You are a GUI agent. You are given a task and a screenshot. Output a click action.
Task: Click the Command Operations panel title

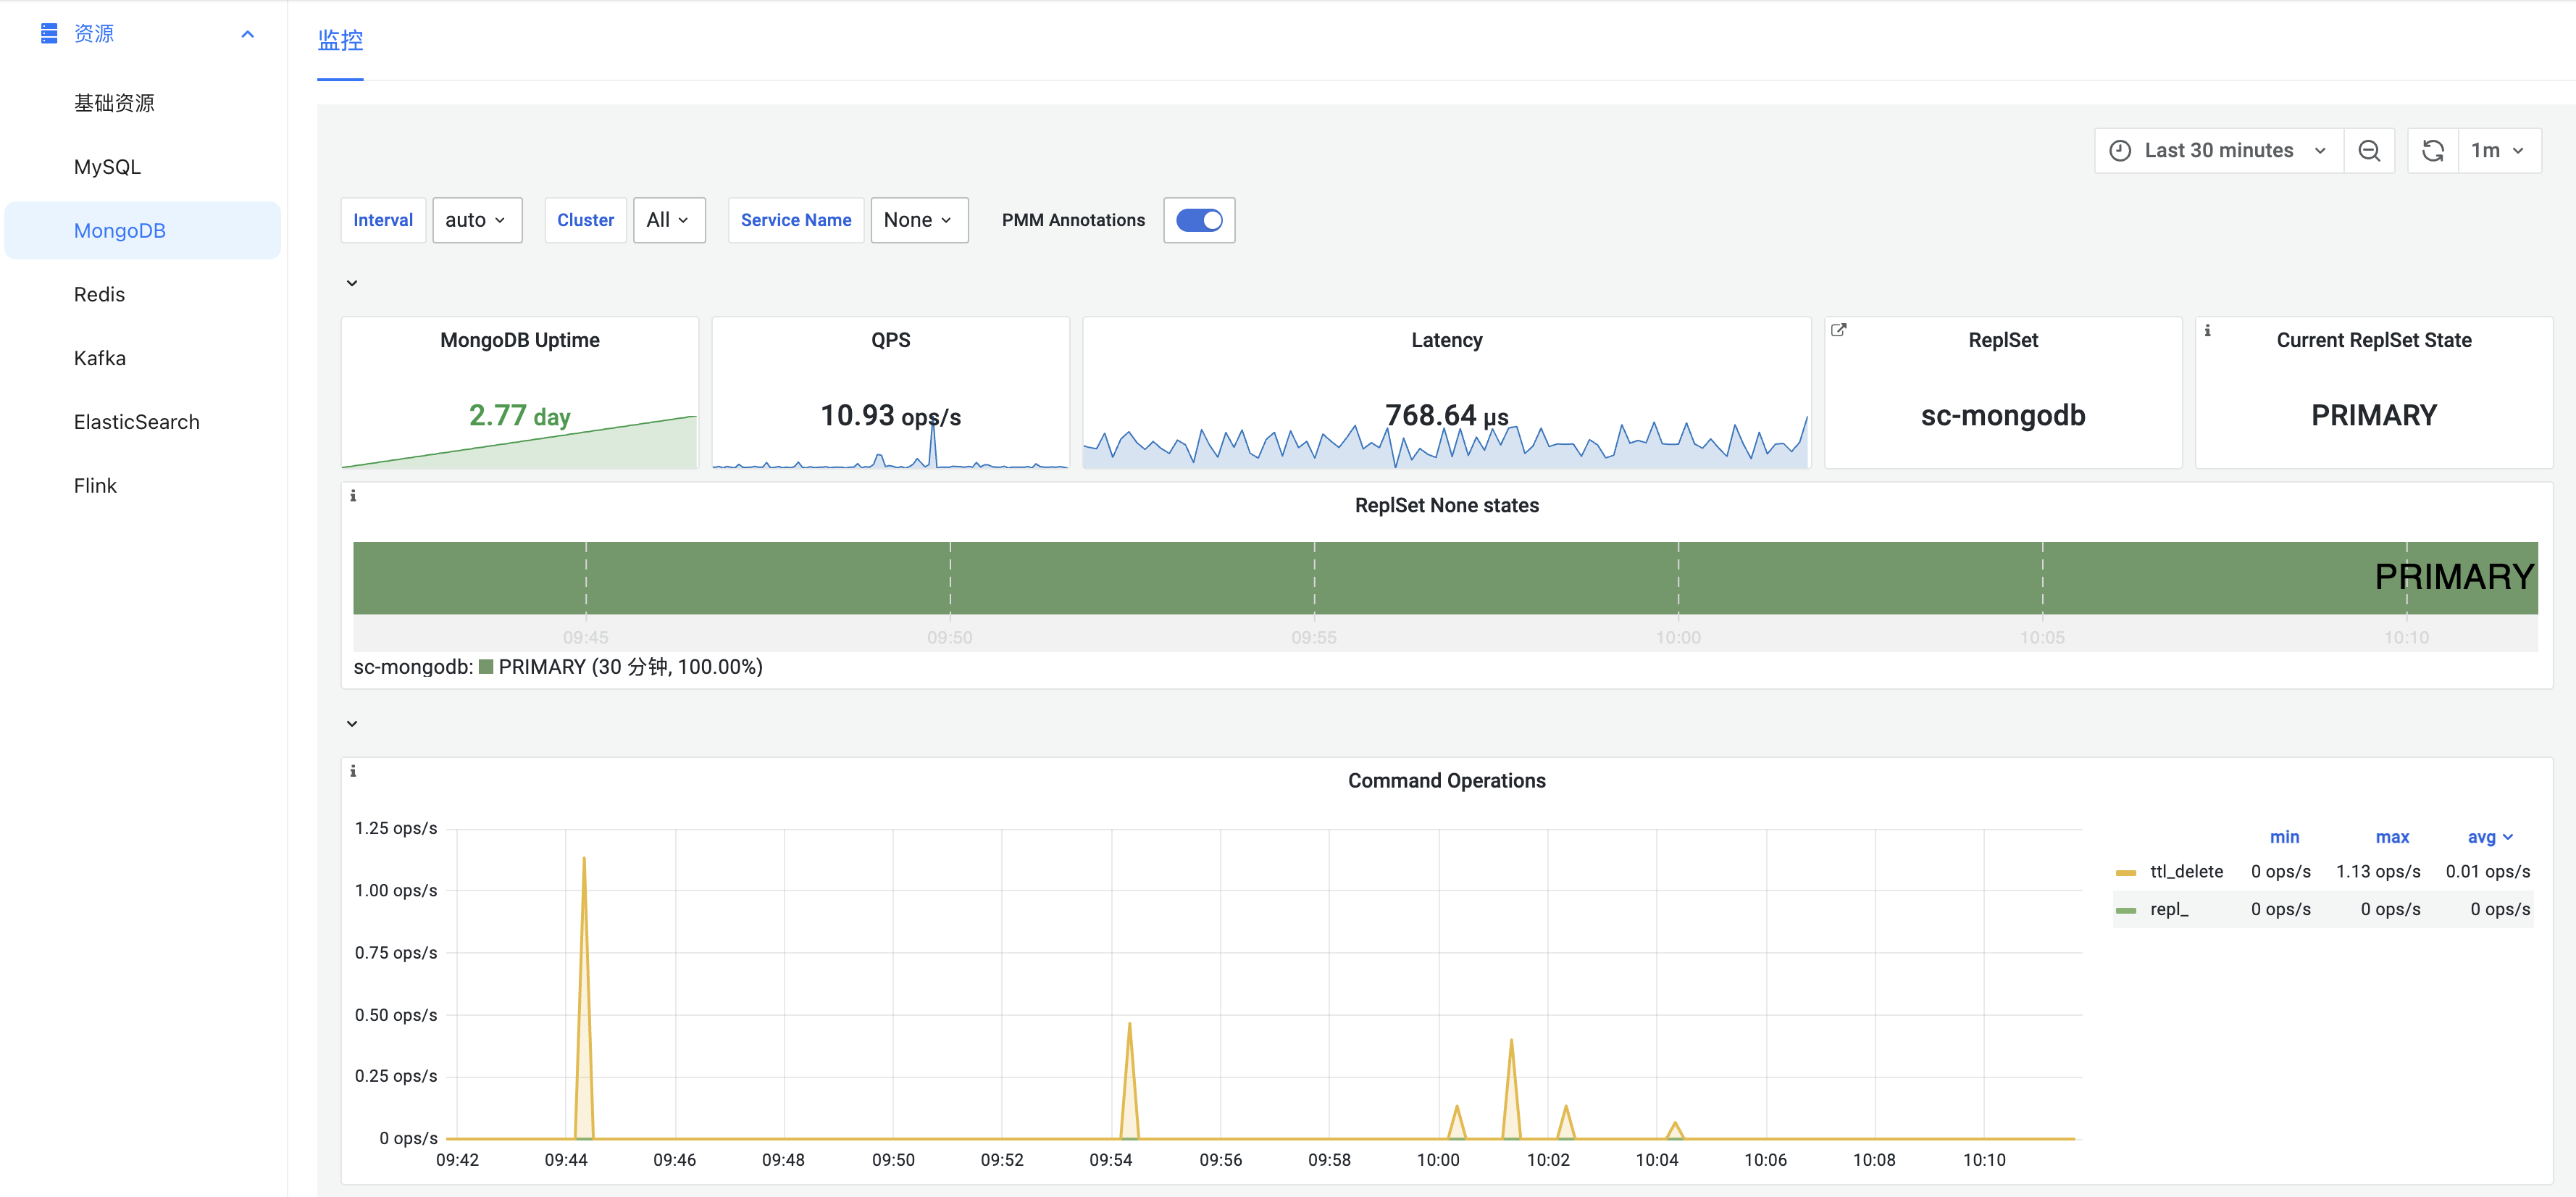(1446, 781)
